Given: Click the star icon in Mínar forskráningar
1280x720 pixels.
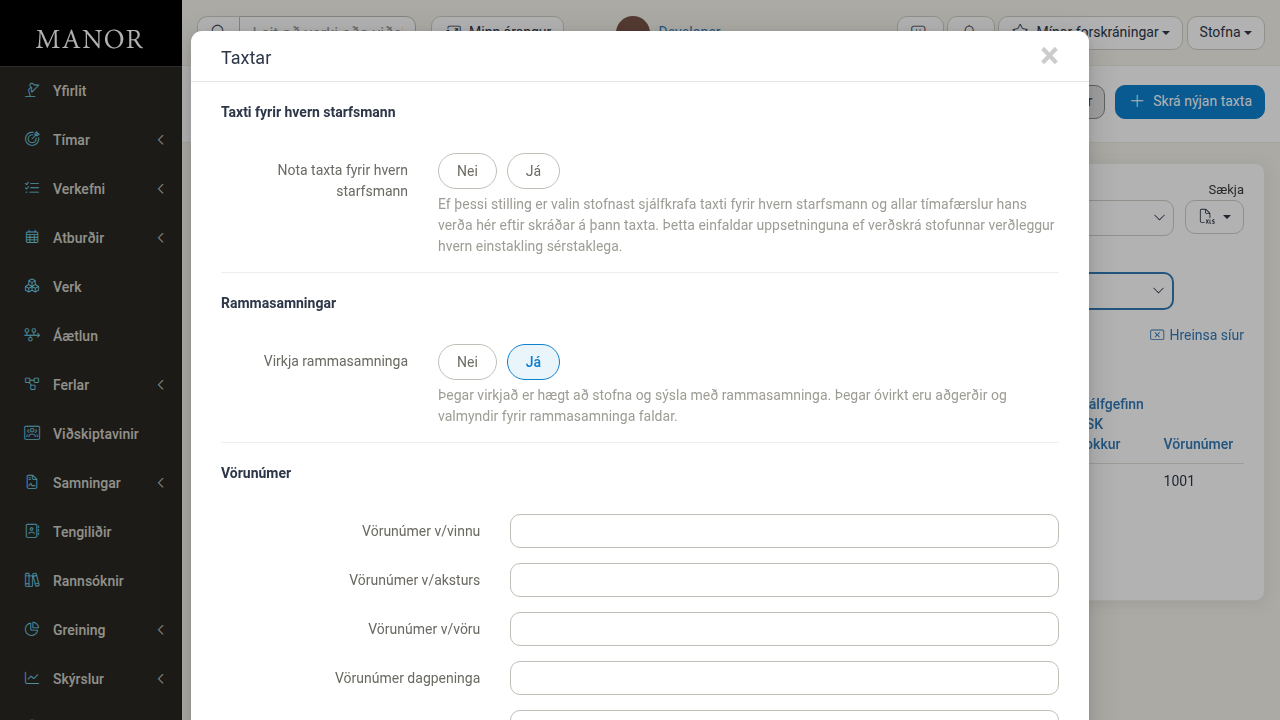Looking at the screenshot, I should [1020, 31].
